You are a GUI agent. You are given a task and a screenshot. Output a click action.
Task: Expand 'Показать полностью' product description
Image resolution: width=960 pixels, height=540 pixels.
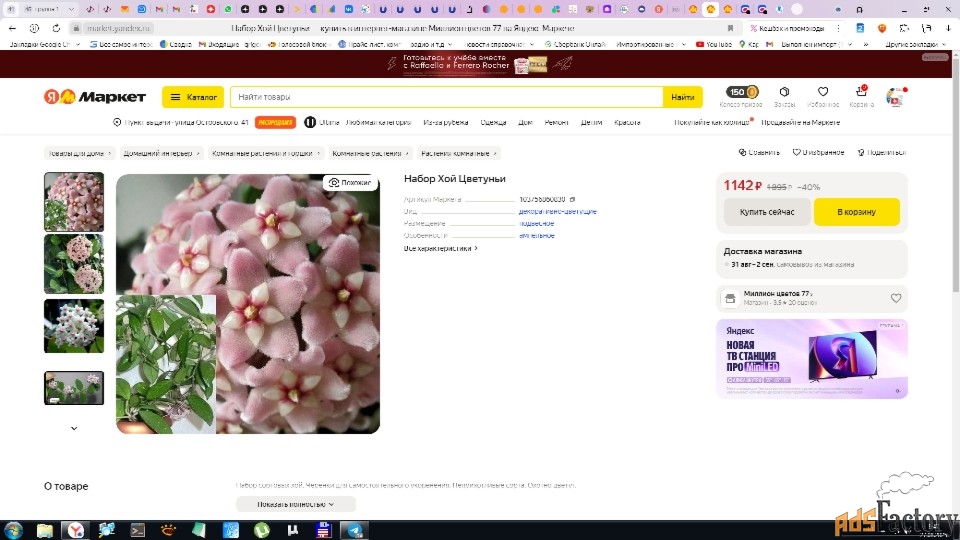(x=295, y=504)
